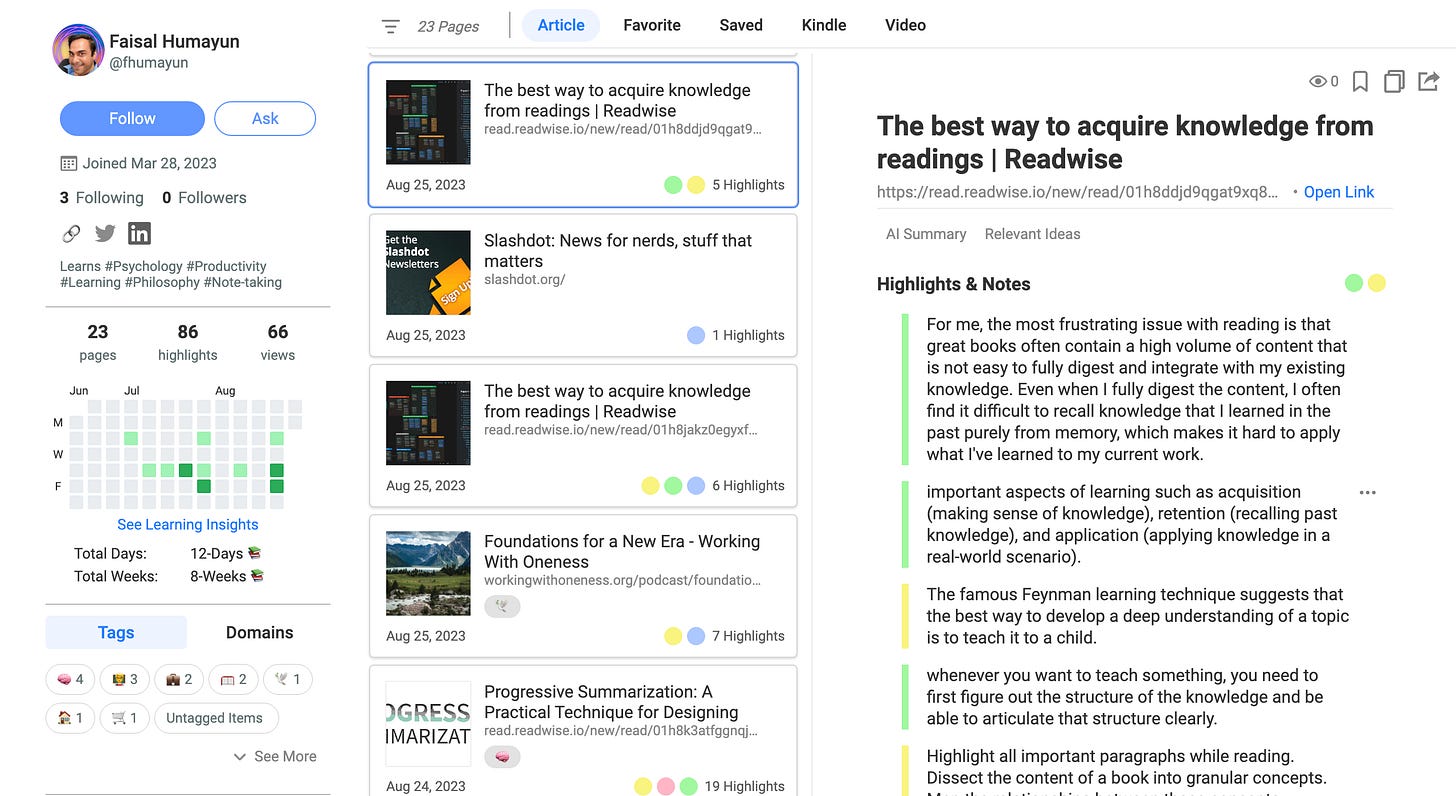Click '7 Highlights' on the Foundations card
Screen dimensions: 1456x796
(748, 636)
